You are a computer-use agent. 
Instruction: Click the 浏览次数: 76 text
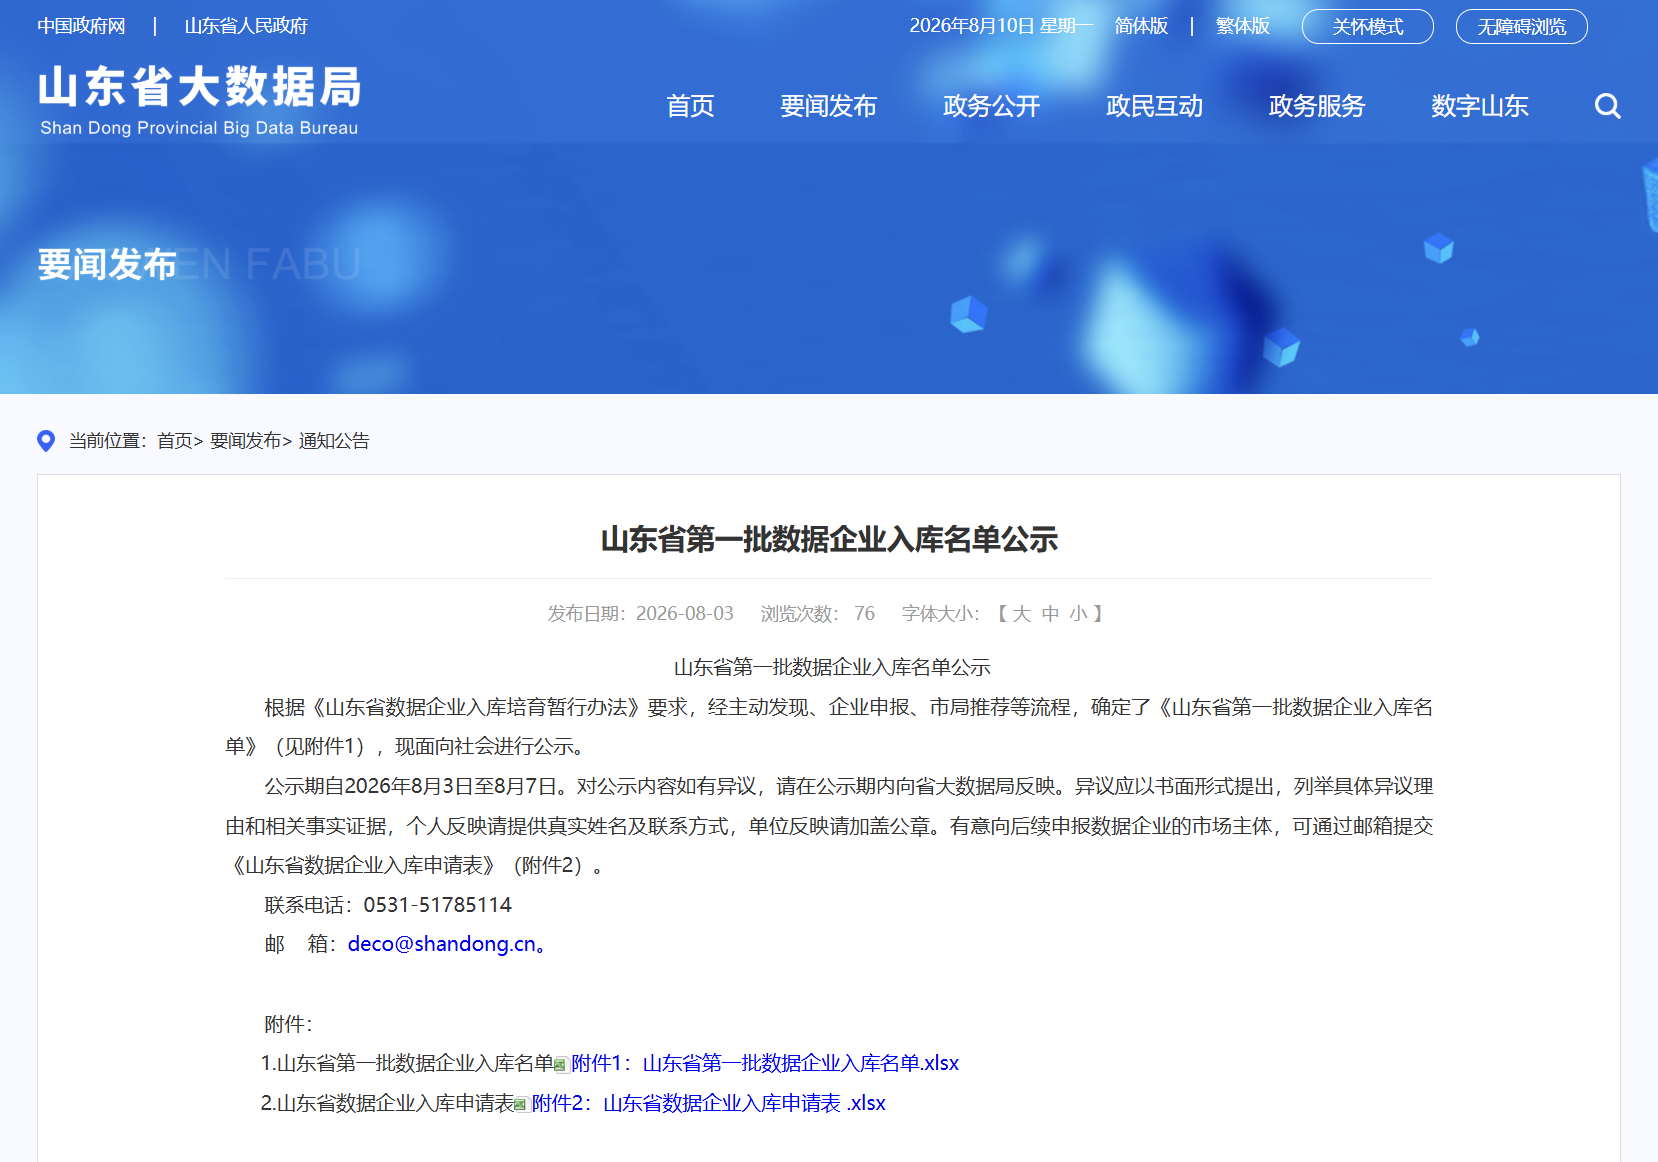[817, 614]
